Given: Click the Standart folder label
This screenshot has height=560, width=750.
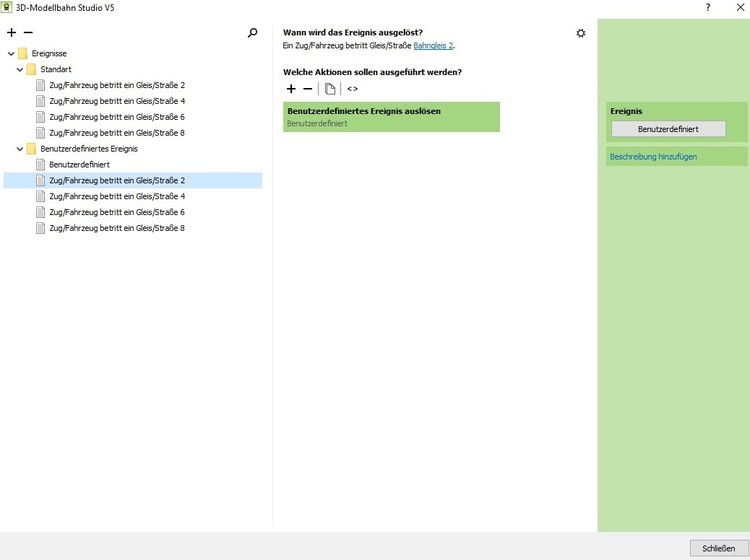Looking at the screenshot, I should 55,69.
